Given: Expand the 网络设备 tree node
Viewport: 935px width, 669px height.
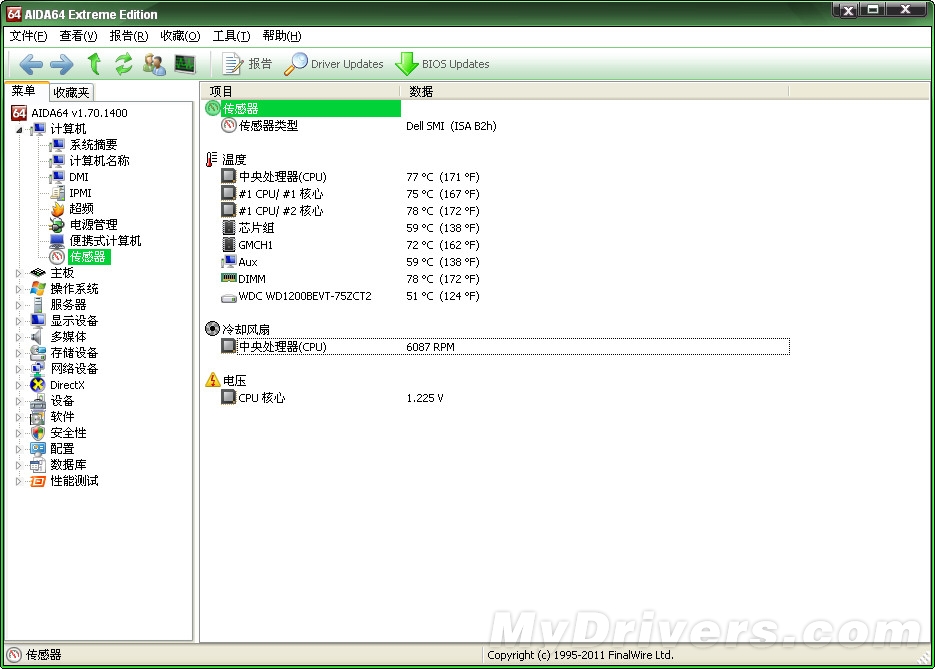Looking at the screenshot, I should click(x=18, y=370).
